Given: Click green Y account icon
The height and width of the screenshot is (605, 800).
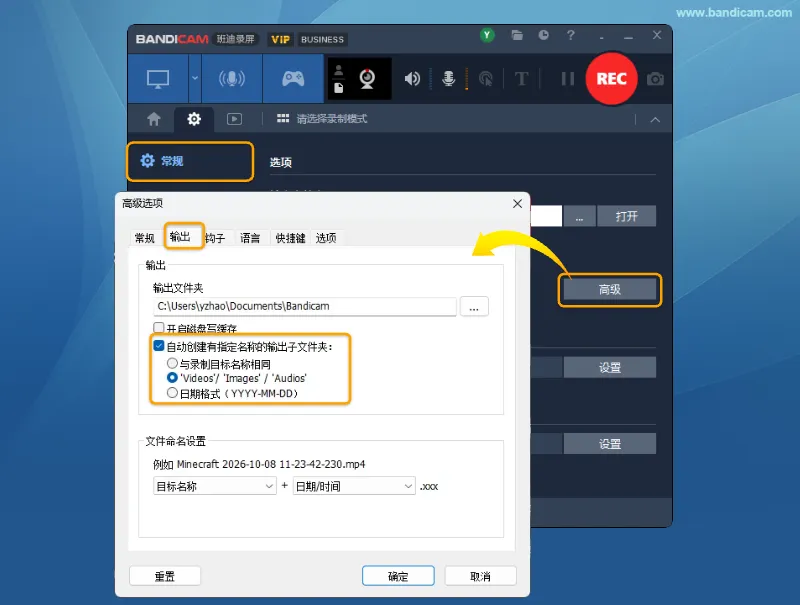Looking at the screenshot, I should (x=487, y=35).
